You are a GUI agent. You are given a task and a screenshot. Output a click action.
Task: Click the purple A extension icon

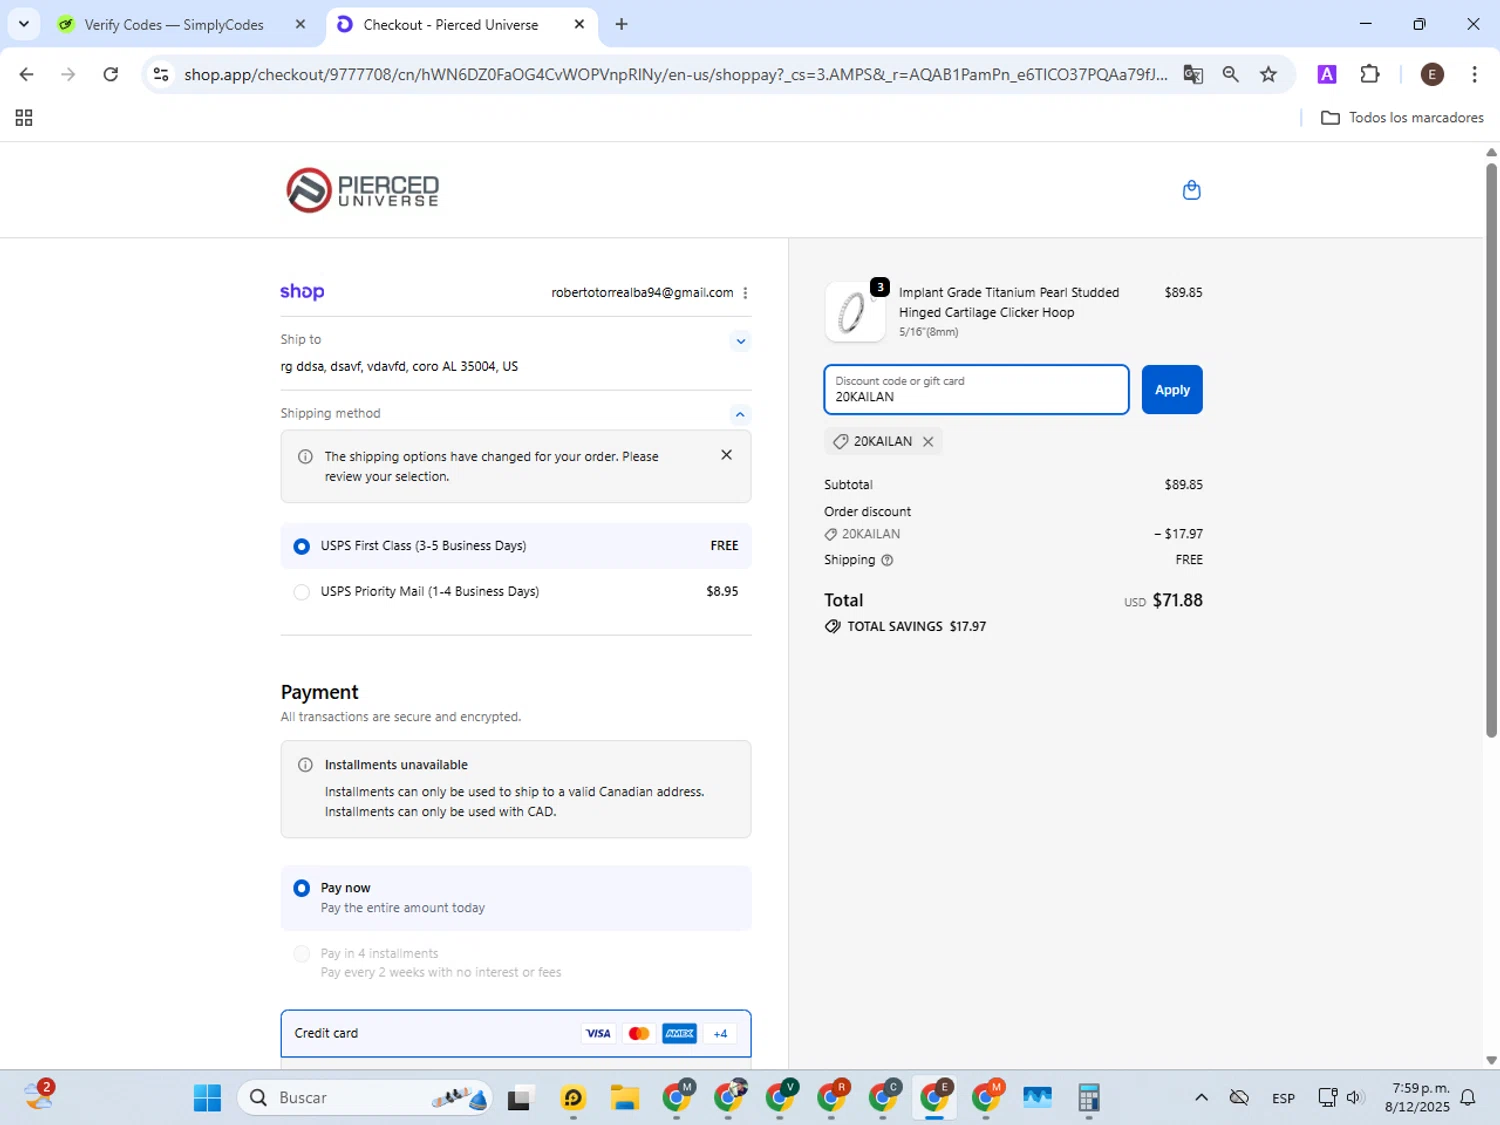(1326, 74)
